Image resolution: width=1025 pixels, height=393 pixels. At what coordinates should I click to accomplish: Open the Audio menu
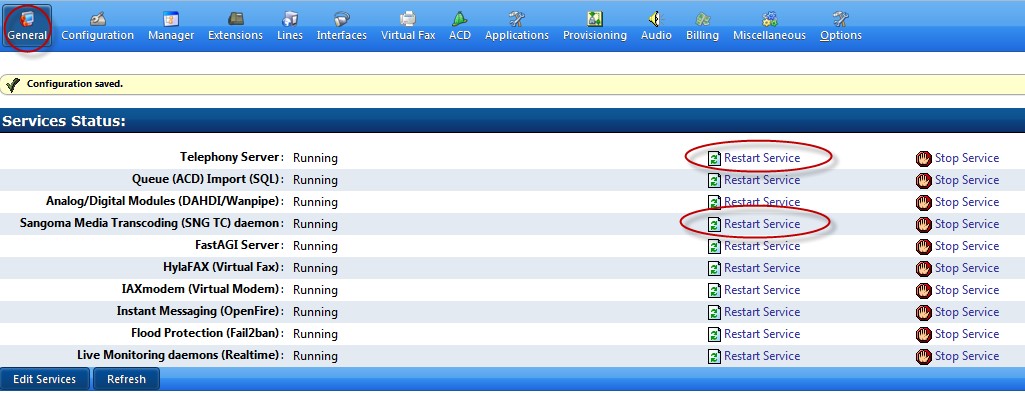coord(656,27)
